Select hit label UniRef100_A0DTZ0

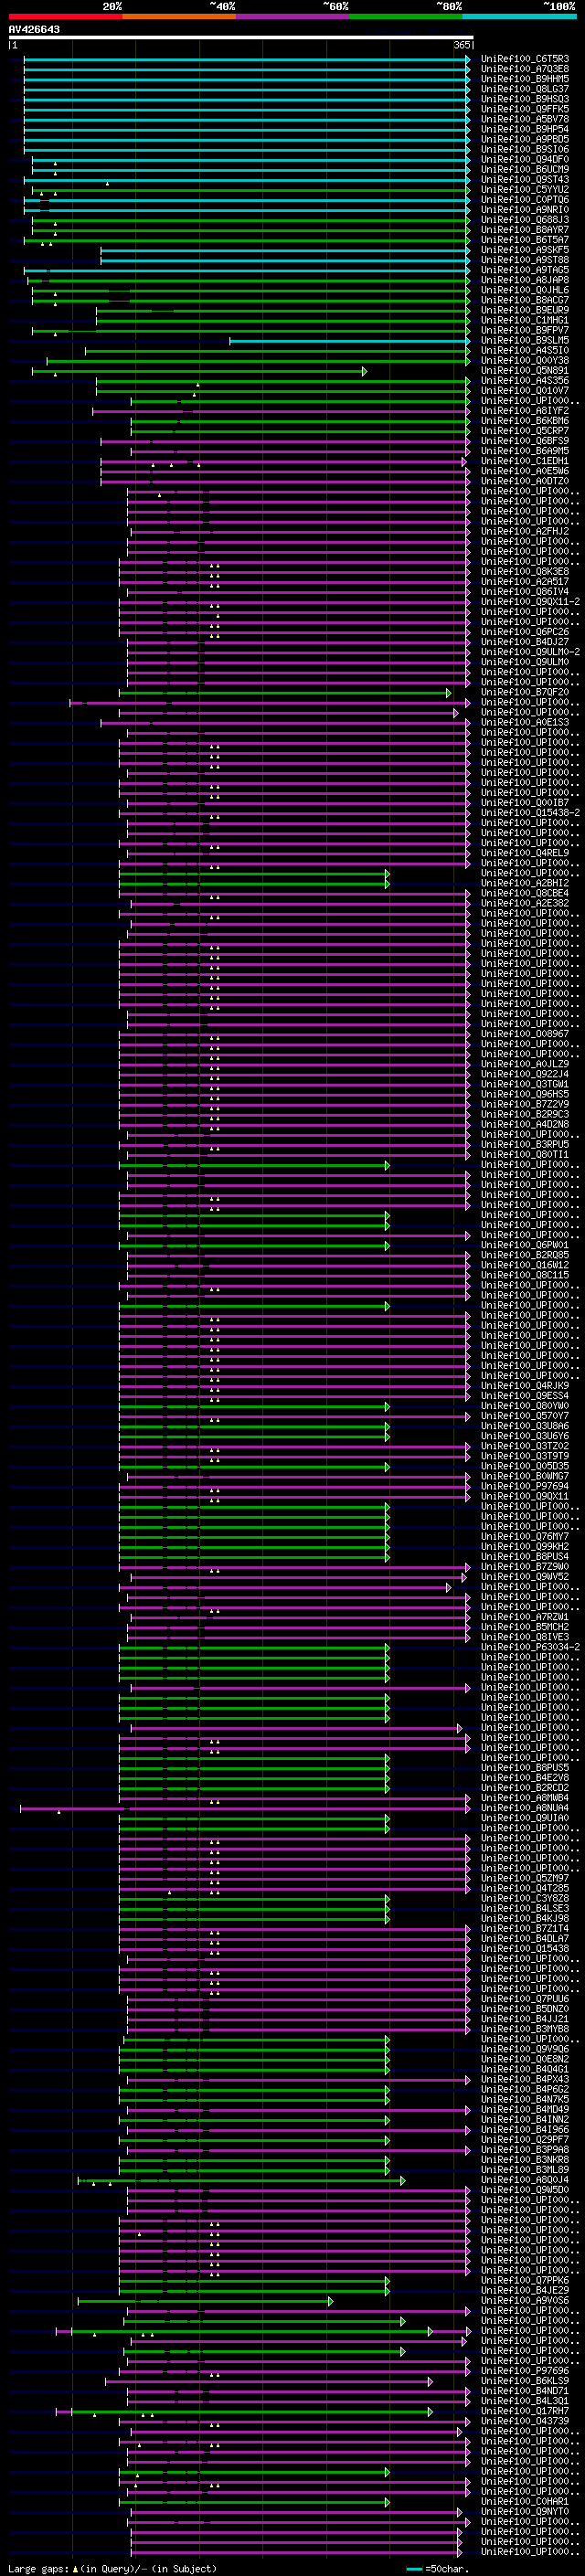(x=525, y=481)
